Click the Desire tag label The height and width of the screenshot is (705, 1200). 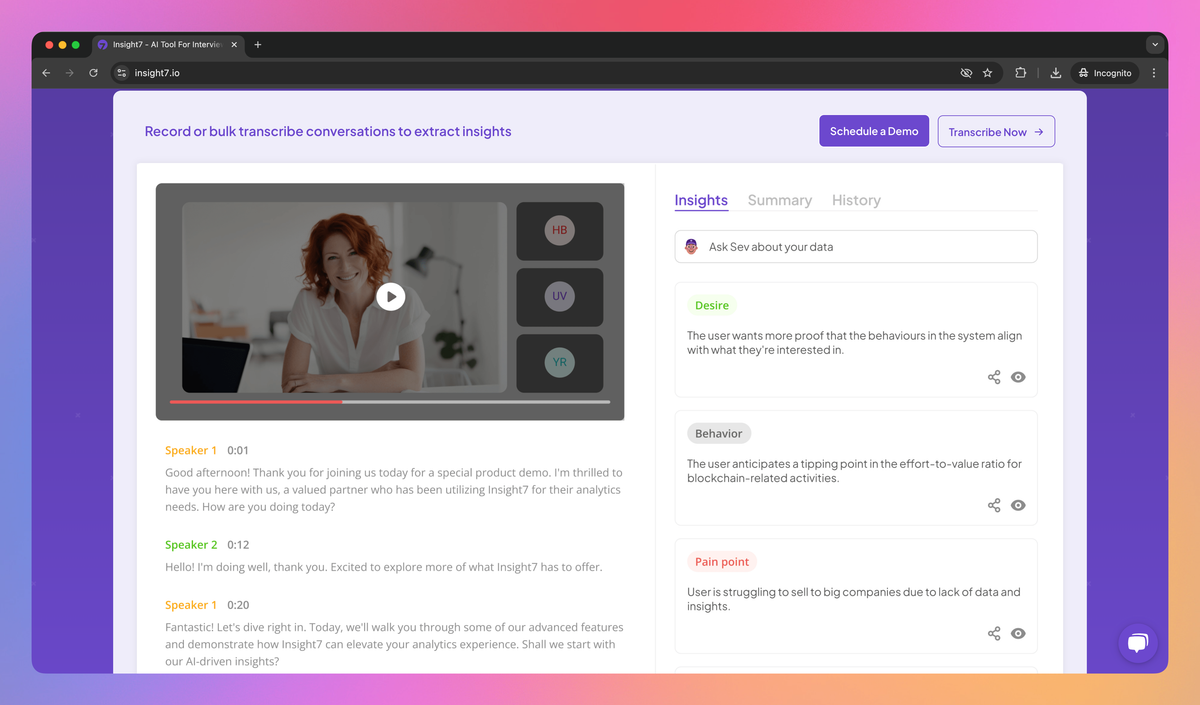[712, 305]
